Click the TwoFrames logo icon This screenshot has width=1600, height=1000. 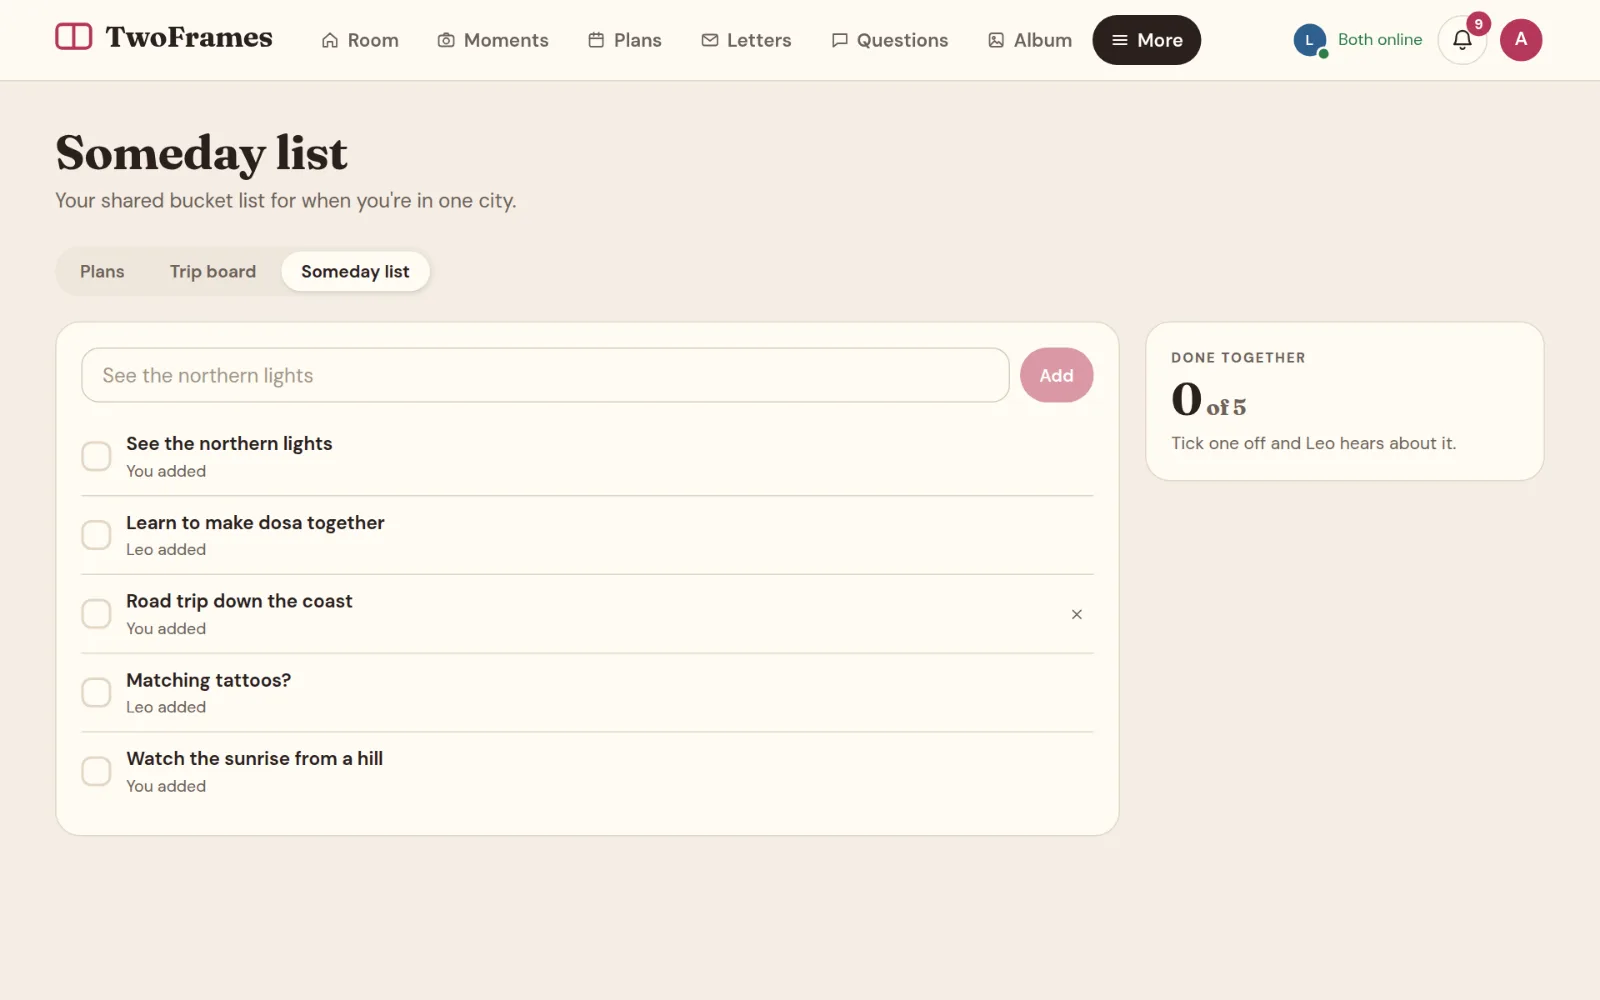(x=73, y=37)
